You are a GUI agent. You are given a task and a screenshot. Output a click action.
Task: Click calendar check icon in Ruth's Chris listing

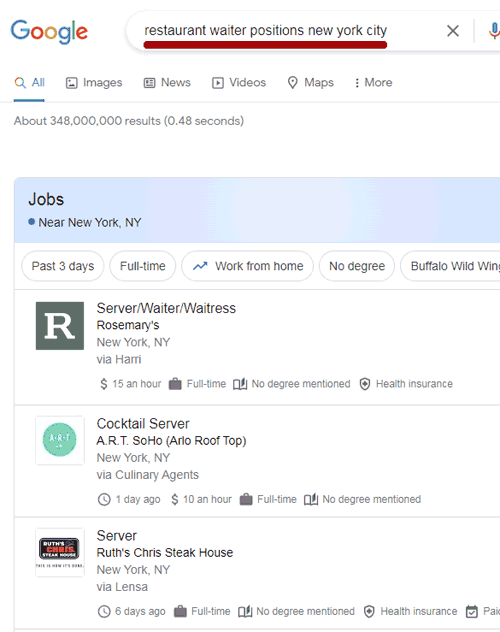pyautogui.click(x=472, y=611)
